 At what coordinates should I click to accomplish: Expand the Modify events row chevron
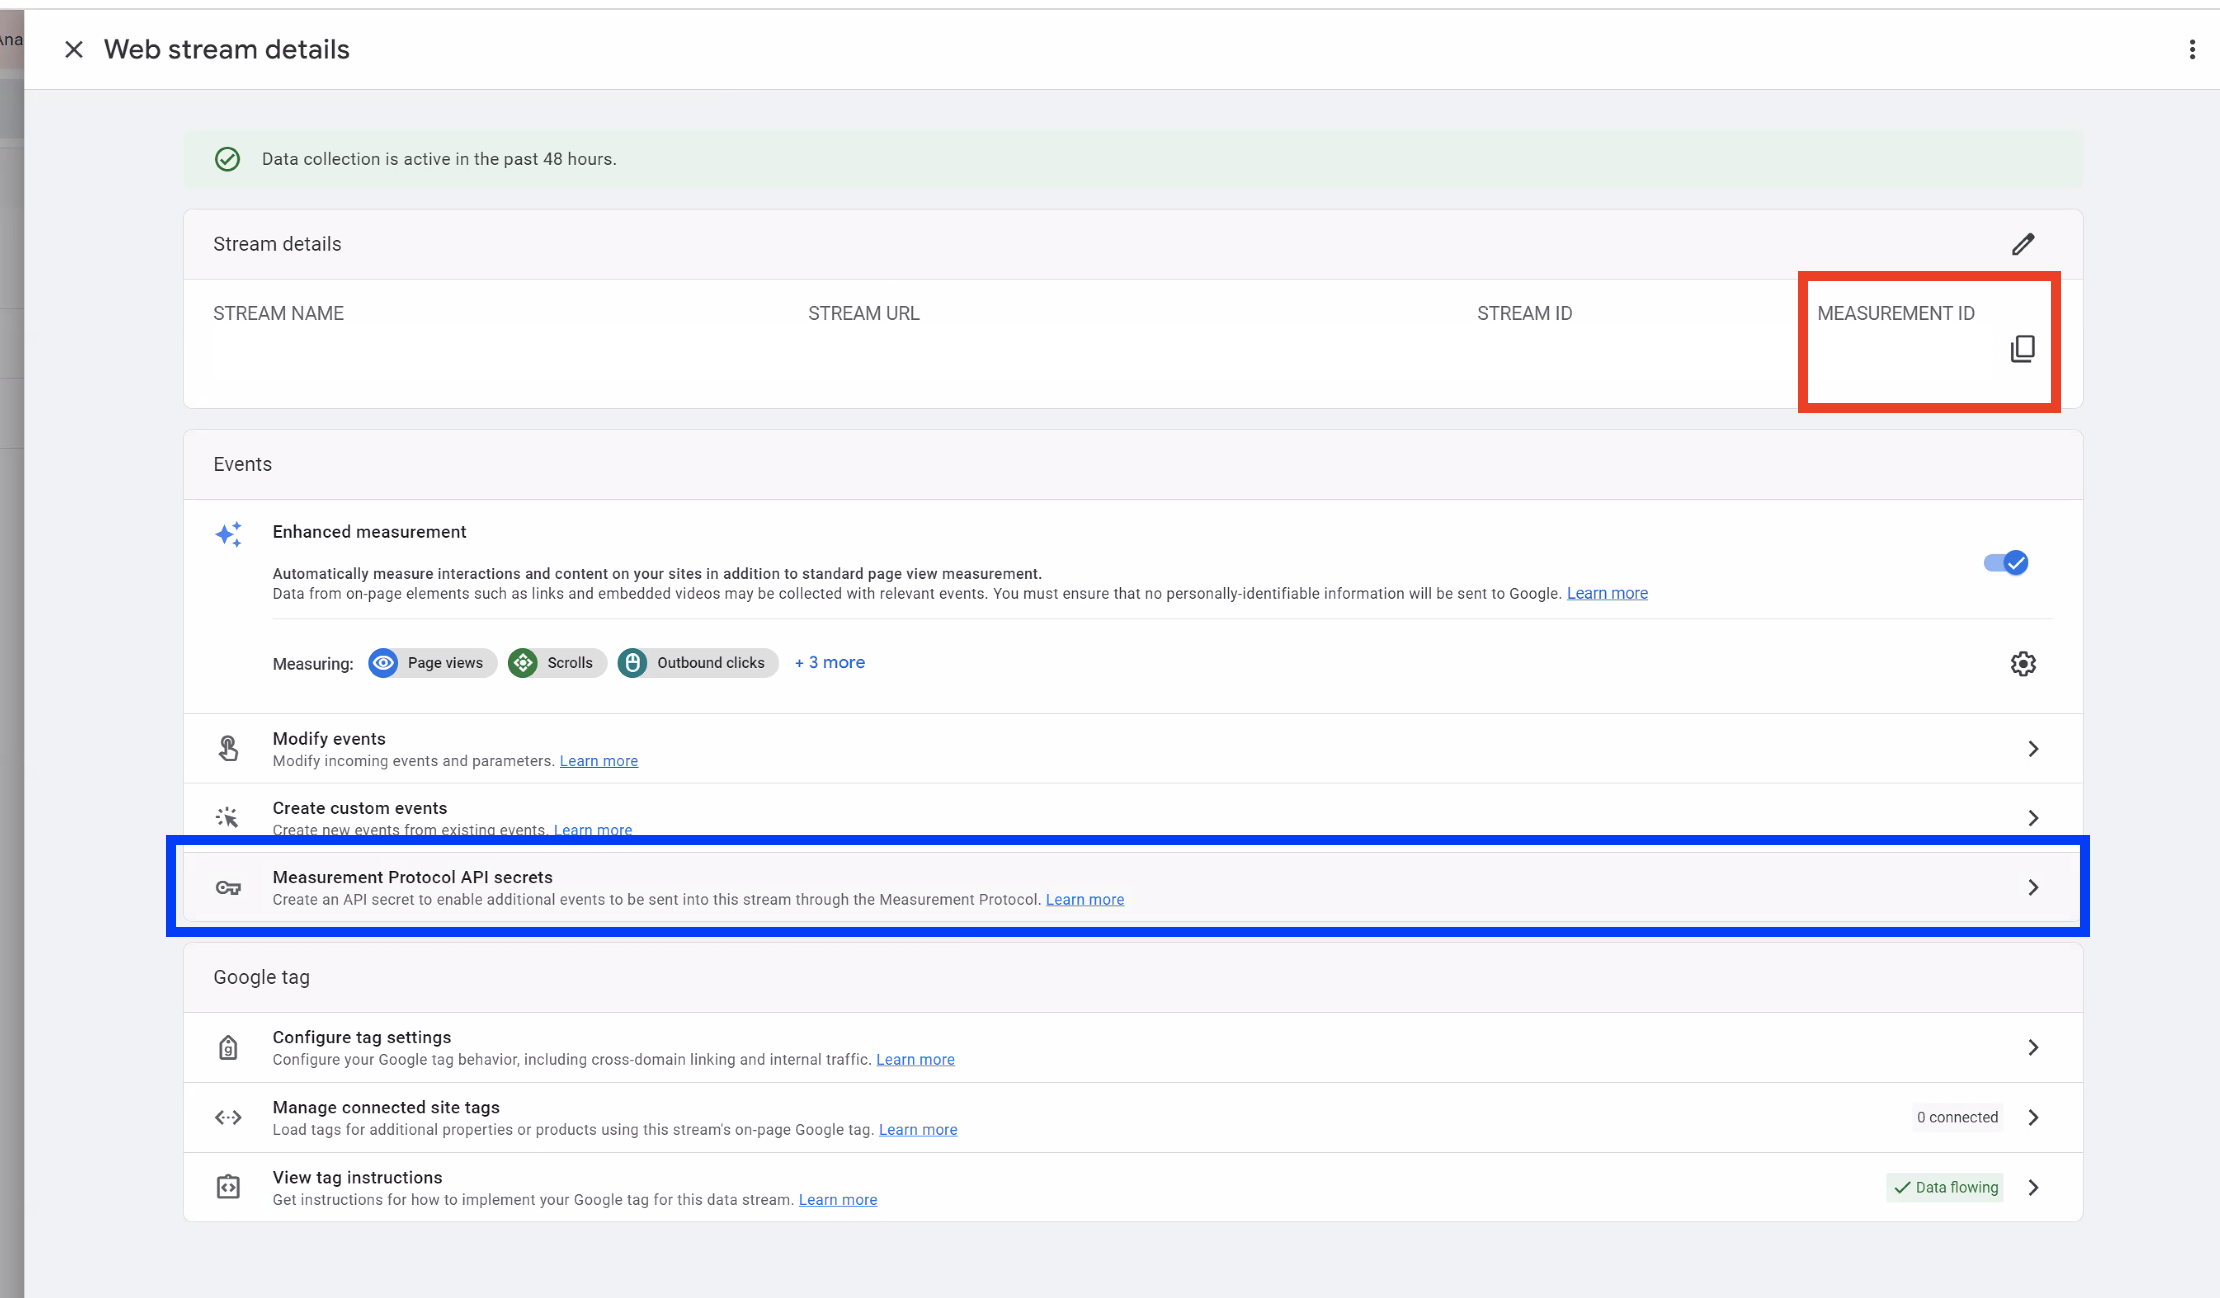[2033, 749]
